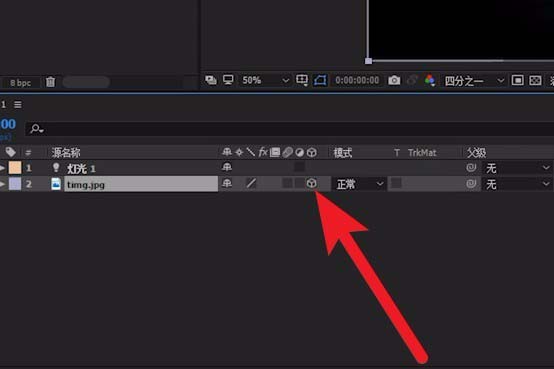
Task: Click the fx effect column header
Action: coord(263,152)
